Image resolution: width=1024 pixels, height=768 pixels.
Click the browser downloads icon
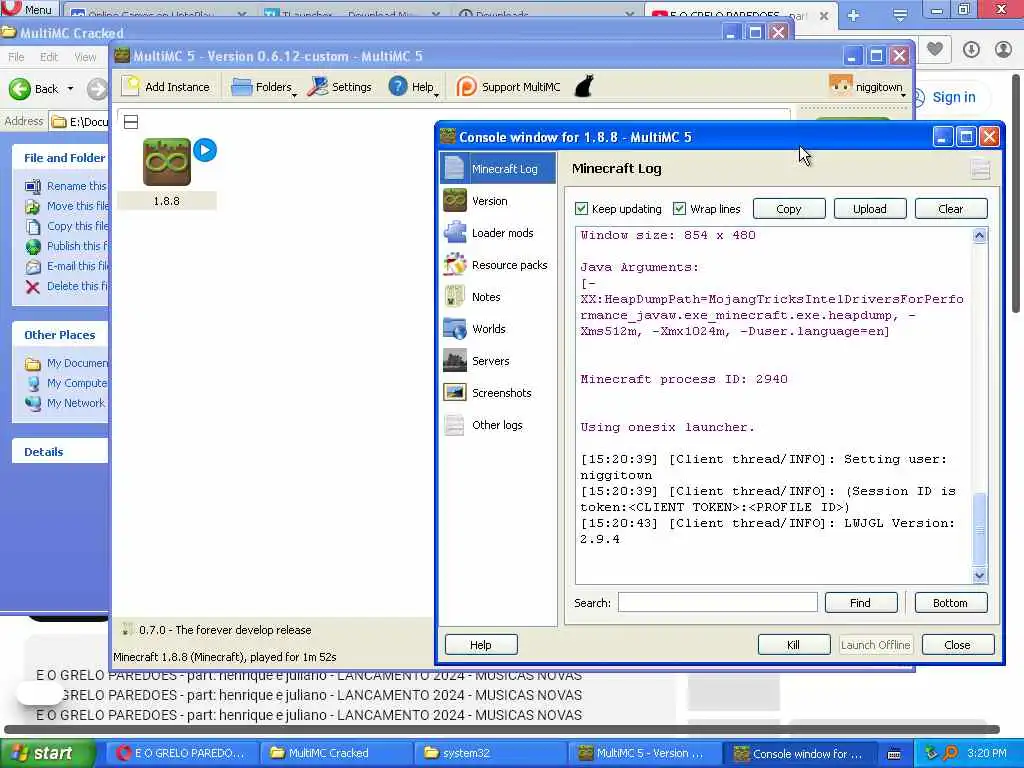tap(971, 49)
